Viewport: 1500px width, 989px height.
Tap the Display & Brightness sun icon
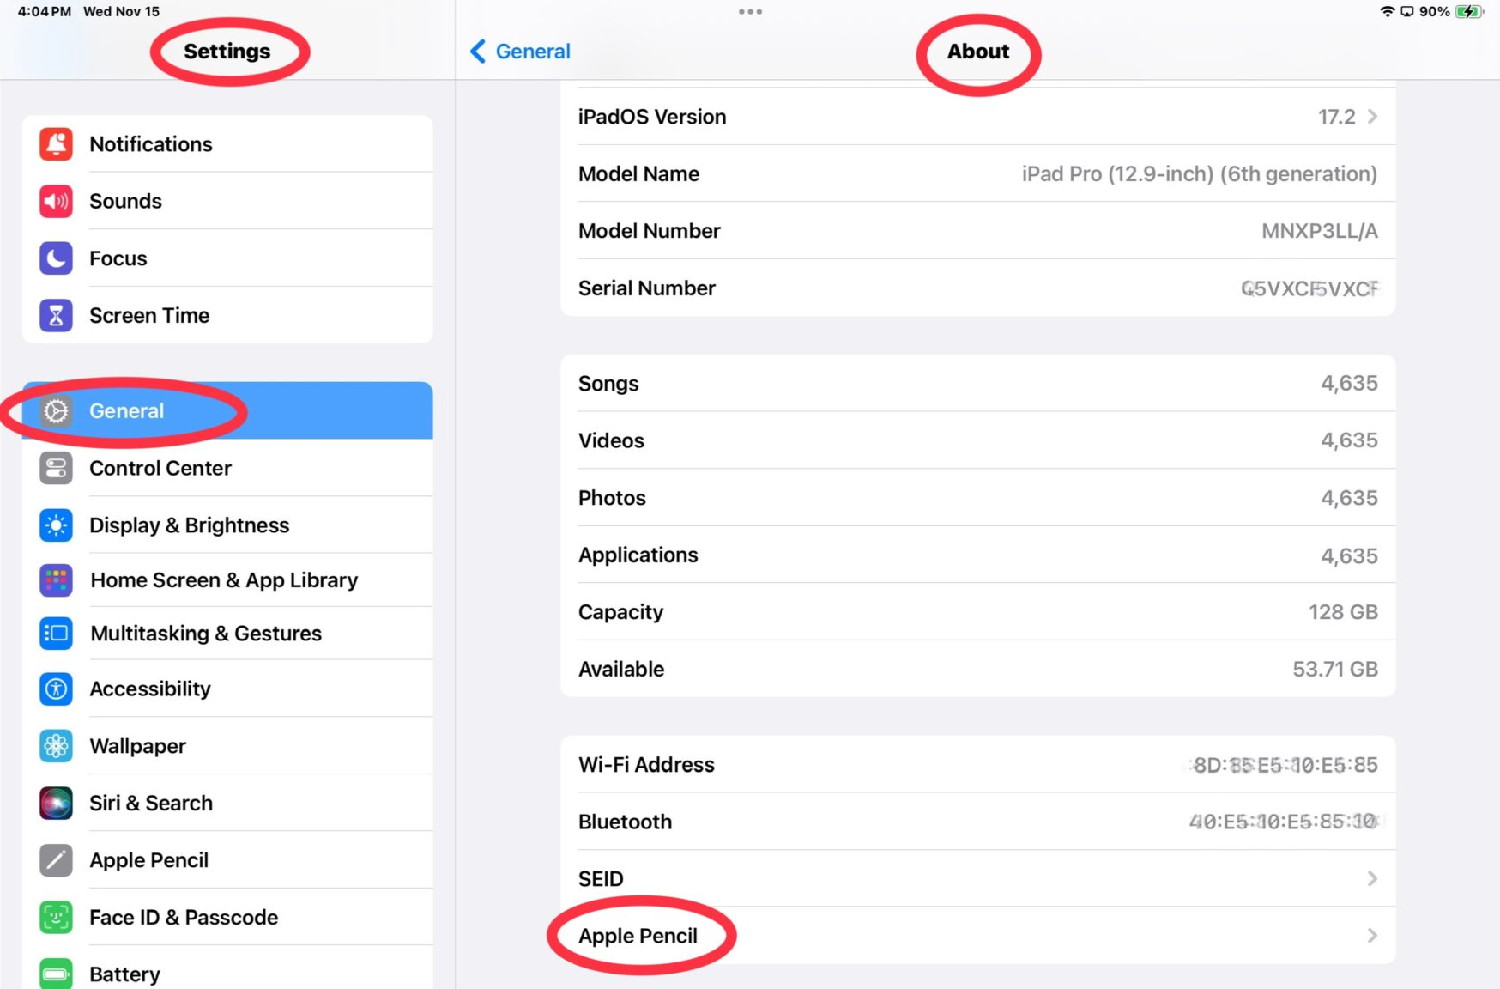pos(56,525)
